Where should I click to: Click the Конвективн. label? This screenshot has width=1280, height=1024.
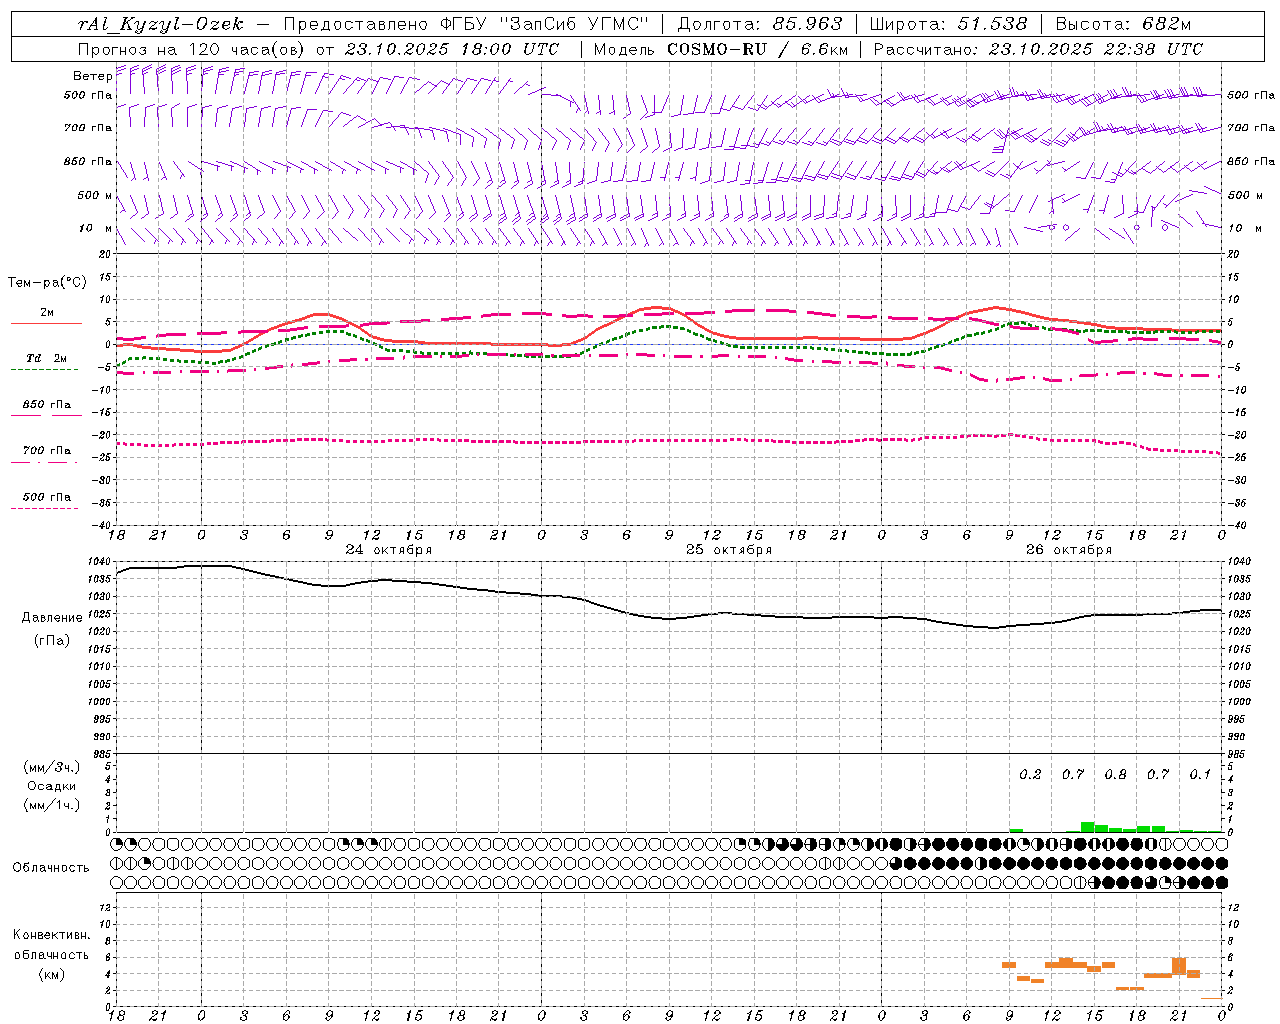52,935
